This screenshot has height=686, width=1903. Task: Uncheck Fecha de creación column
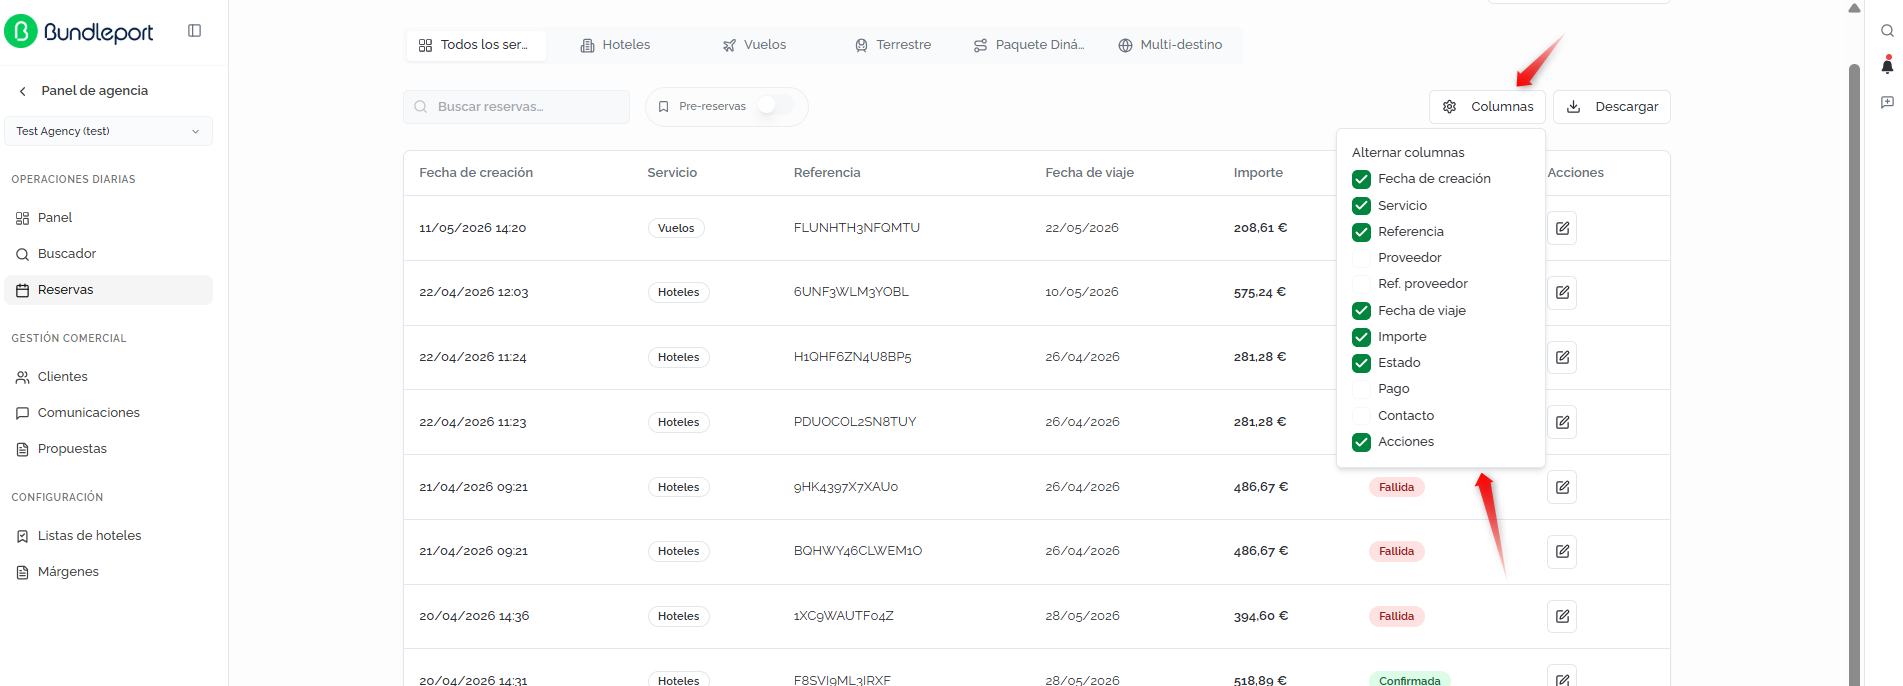(x=1361, y=179)
